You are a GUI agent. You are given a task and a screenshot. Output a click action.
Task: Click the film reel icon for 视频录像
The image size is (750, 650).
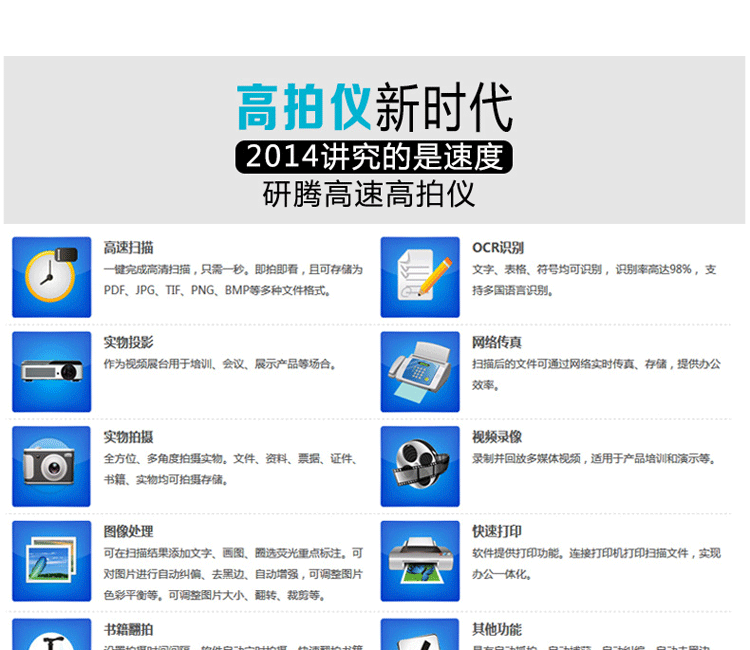click(x=420, y=466)
